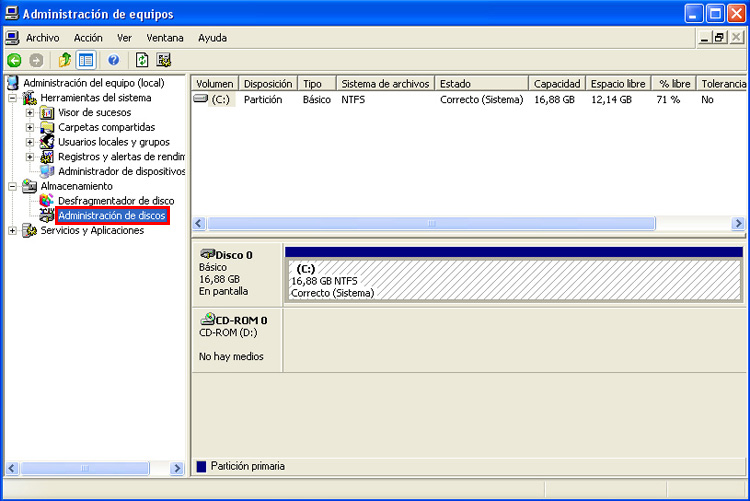This screenshot has width=750, height=501.
Task: Click the green Back arrow toolbar icon
Action: 14,60
